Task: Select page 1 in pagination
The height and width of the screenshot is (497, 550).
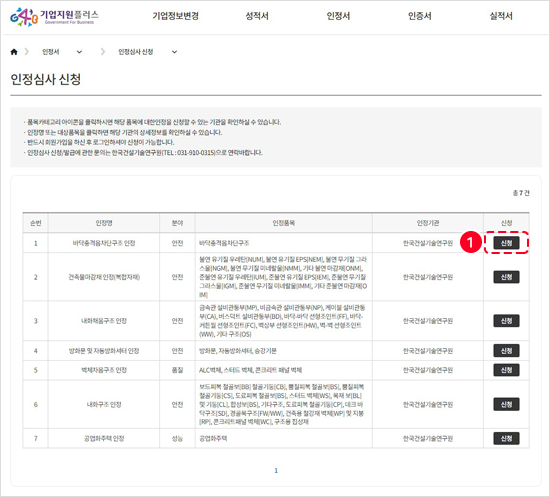Action: pyautogui.click(x=276, y=471)
